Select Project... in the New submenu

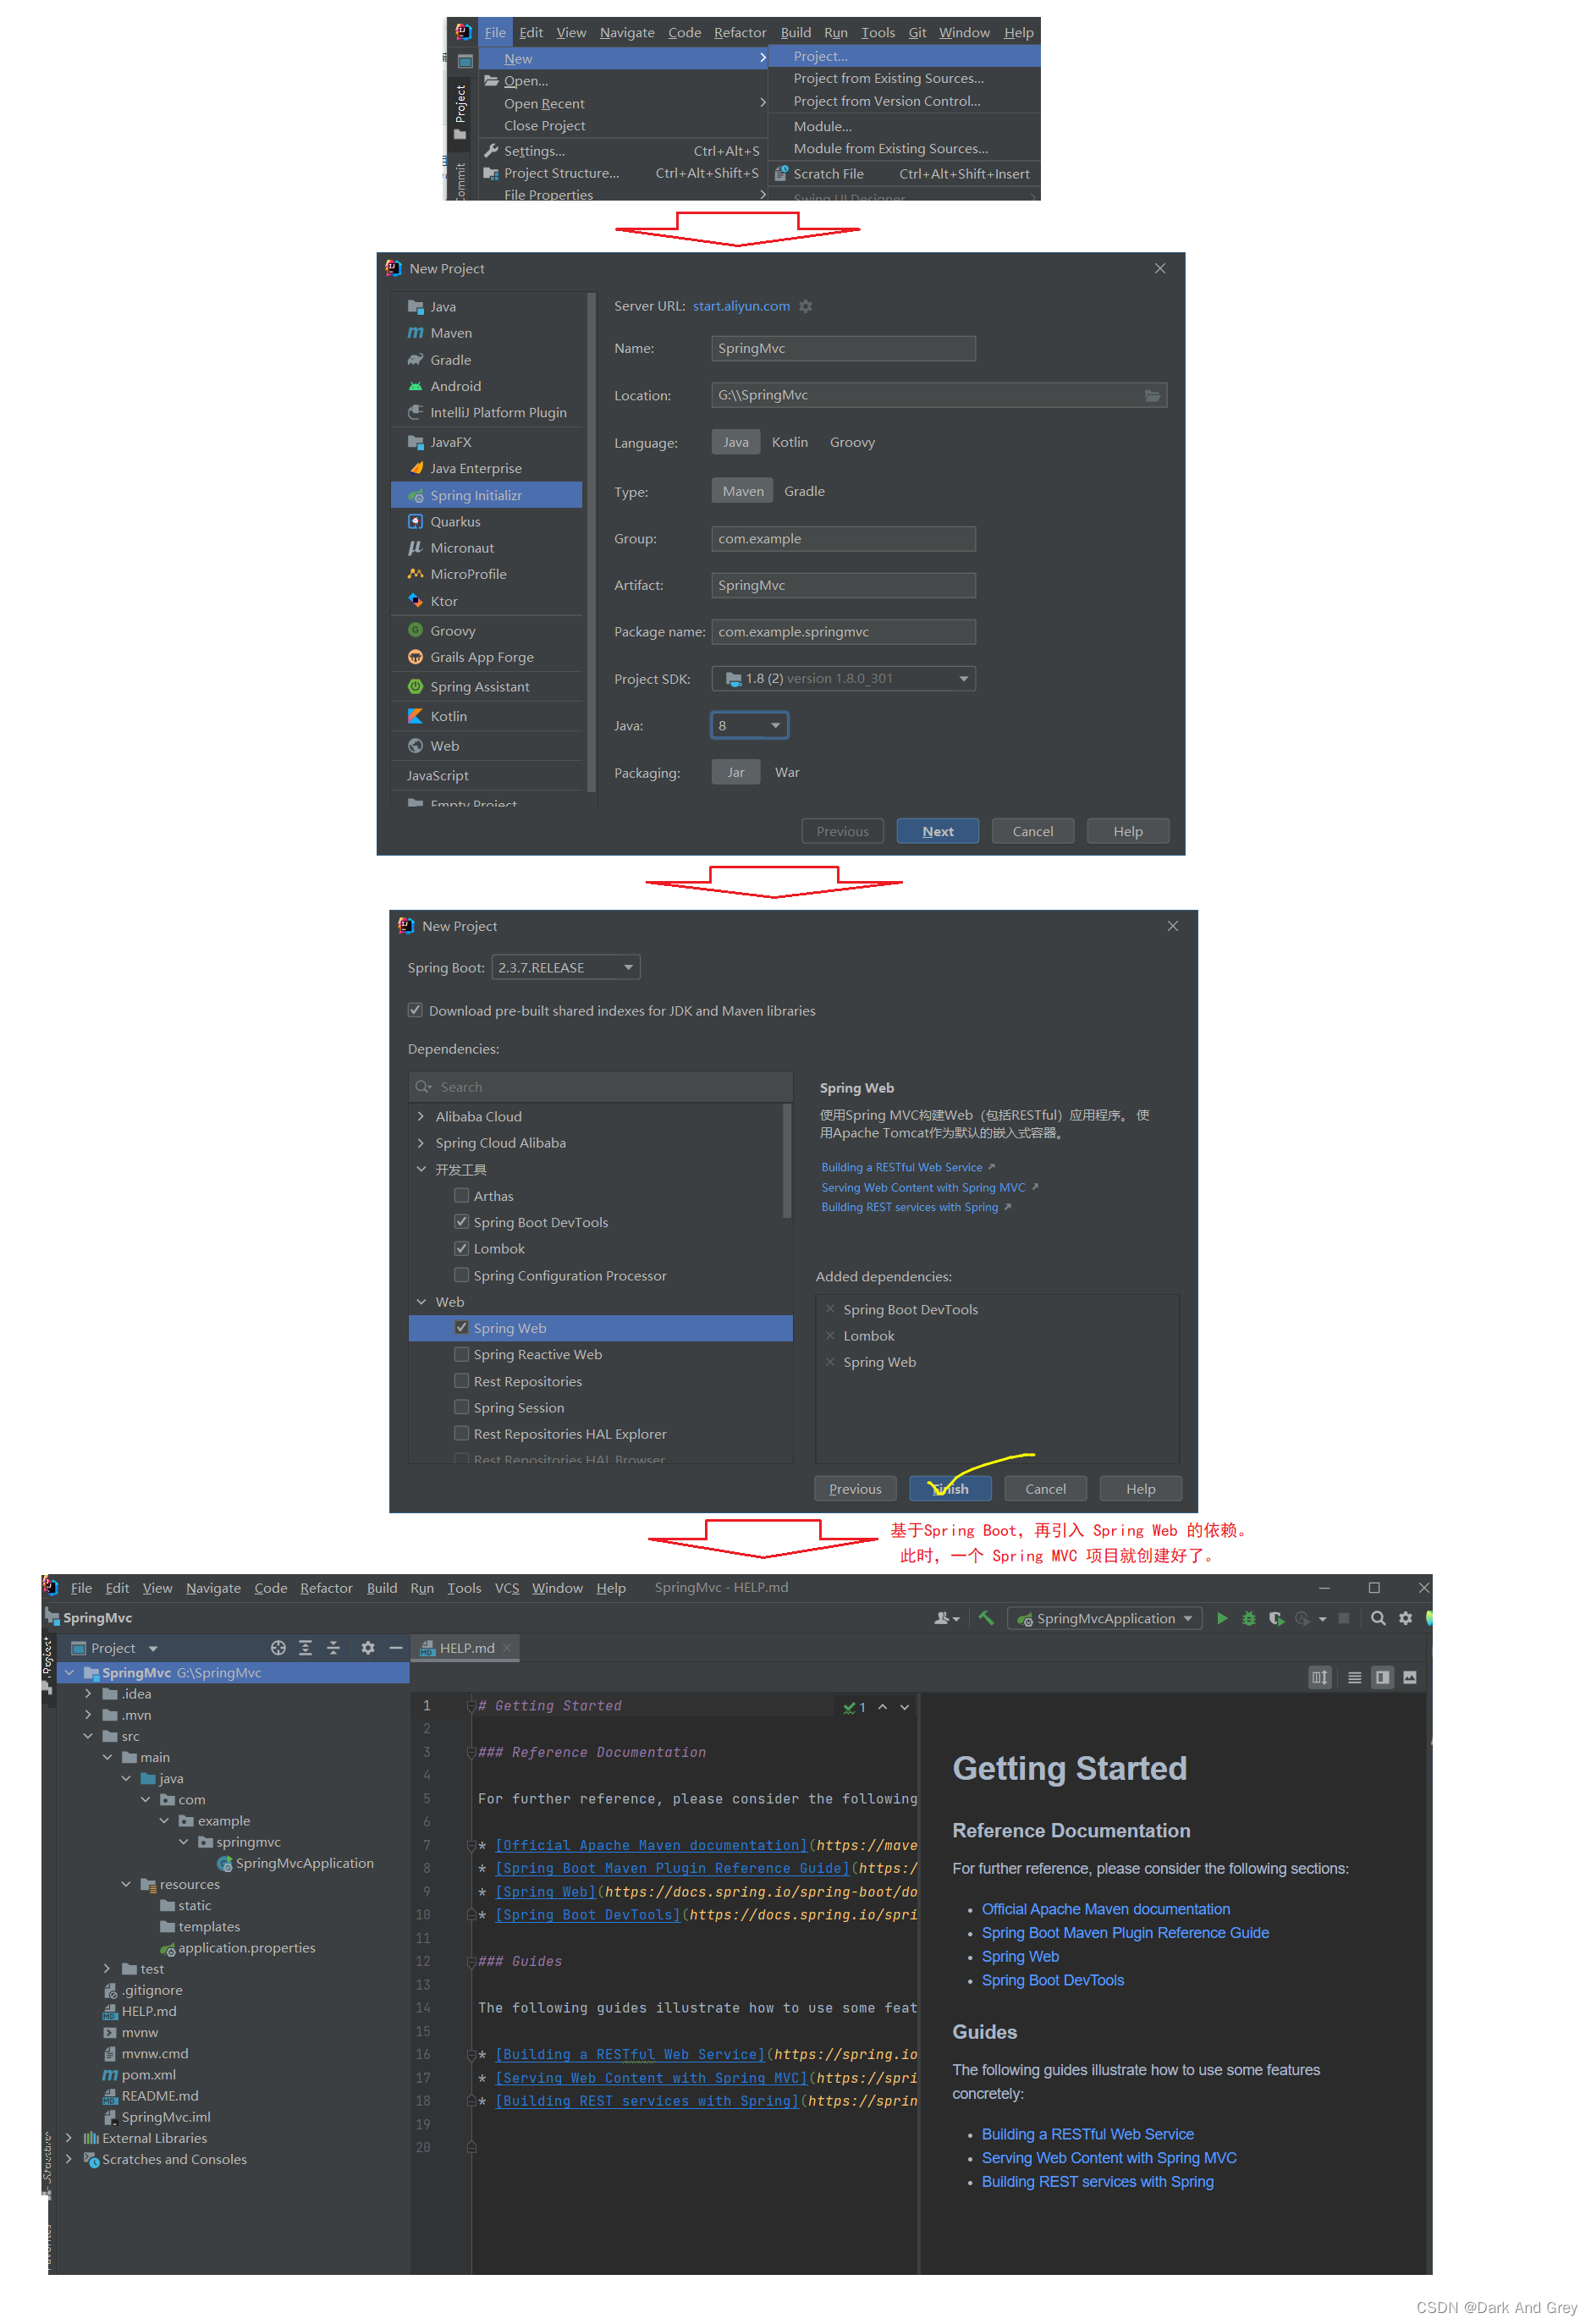[x=904, y=56]
